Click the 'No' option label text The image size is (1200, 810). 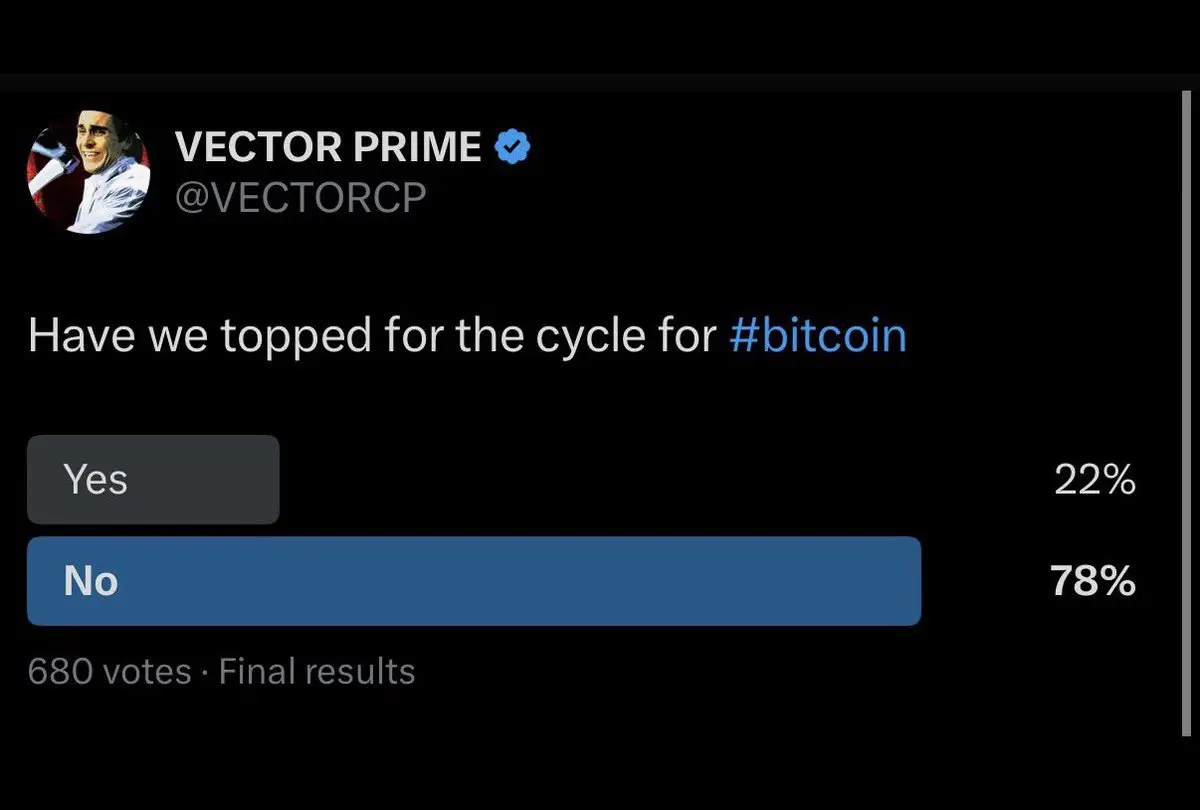pos(91,581)
